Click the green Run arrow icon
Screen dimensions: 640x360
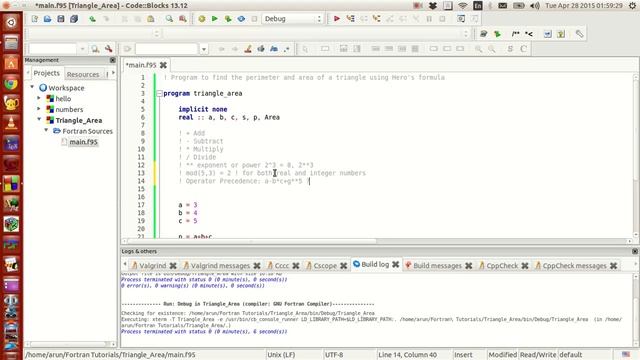[x=215, y=19]
